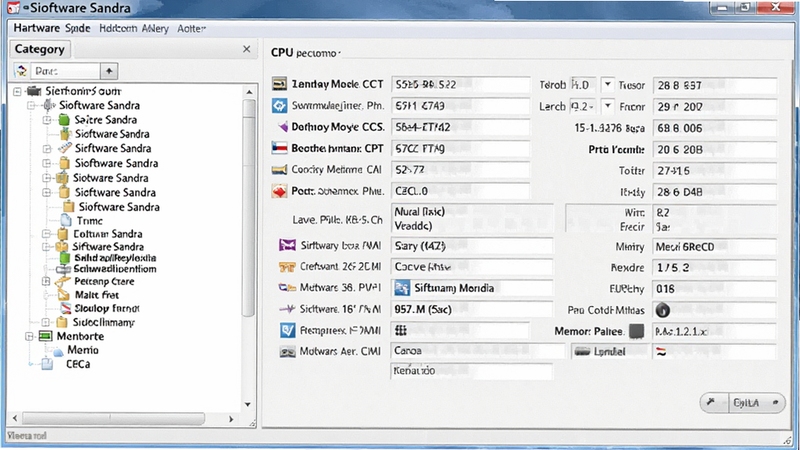Image resolution: width=800 pixels, height=450 pixels.
Task: Click the Sicıftware 16 waveform icon
Action: tap(287, 309)
